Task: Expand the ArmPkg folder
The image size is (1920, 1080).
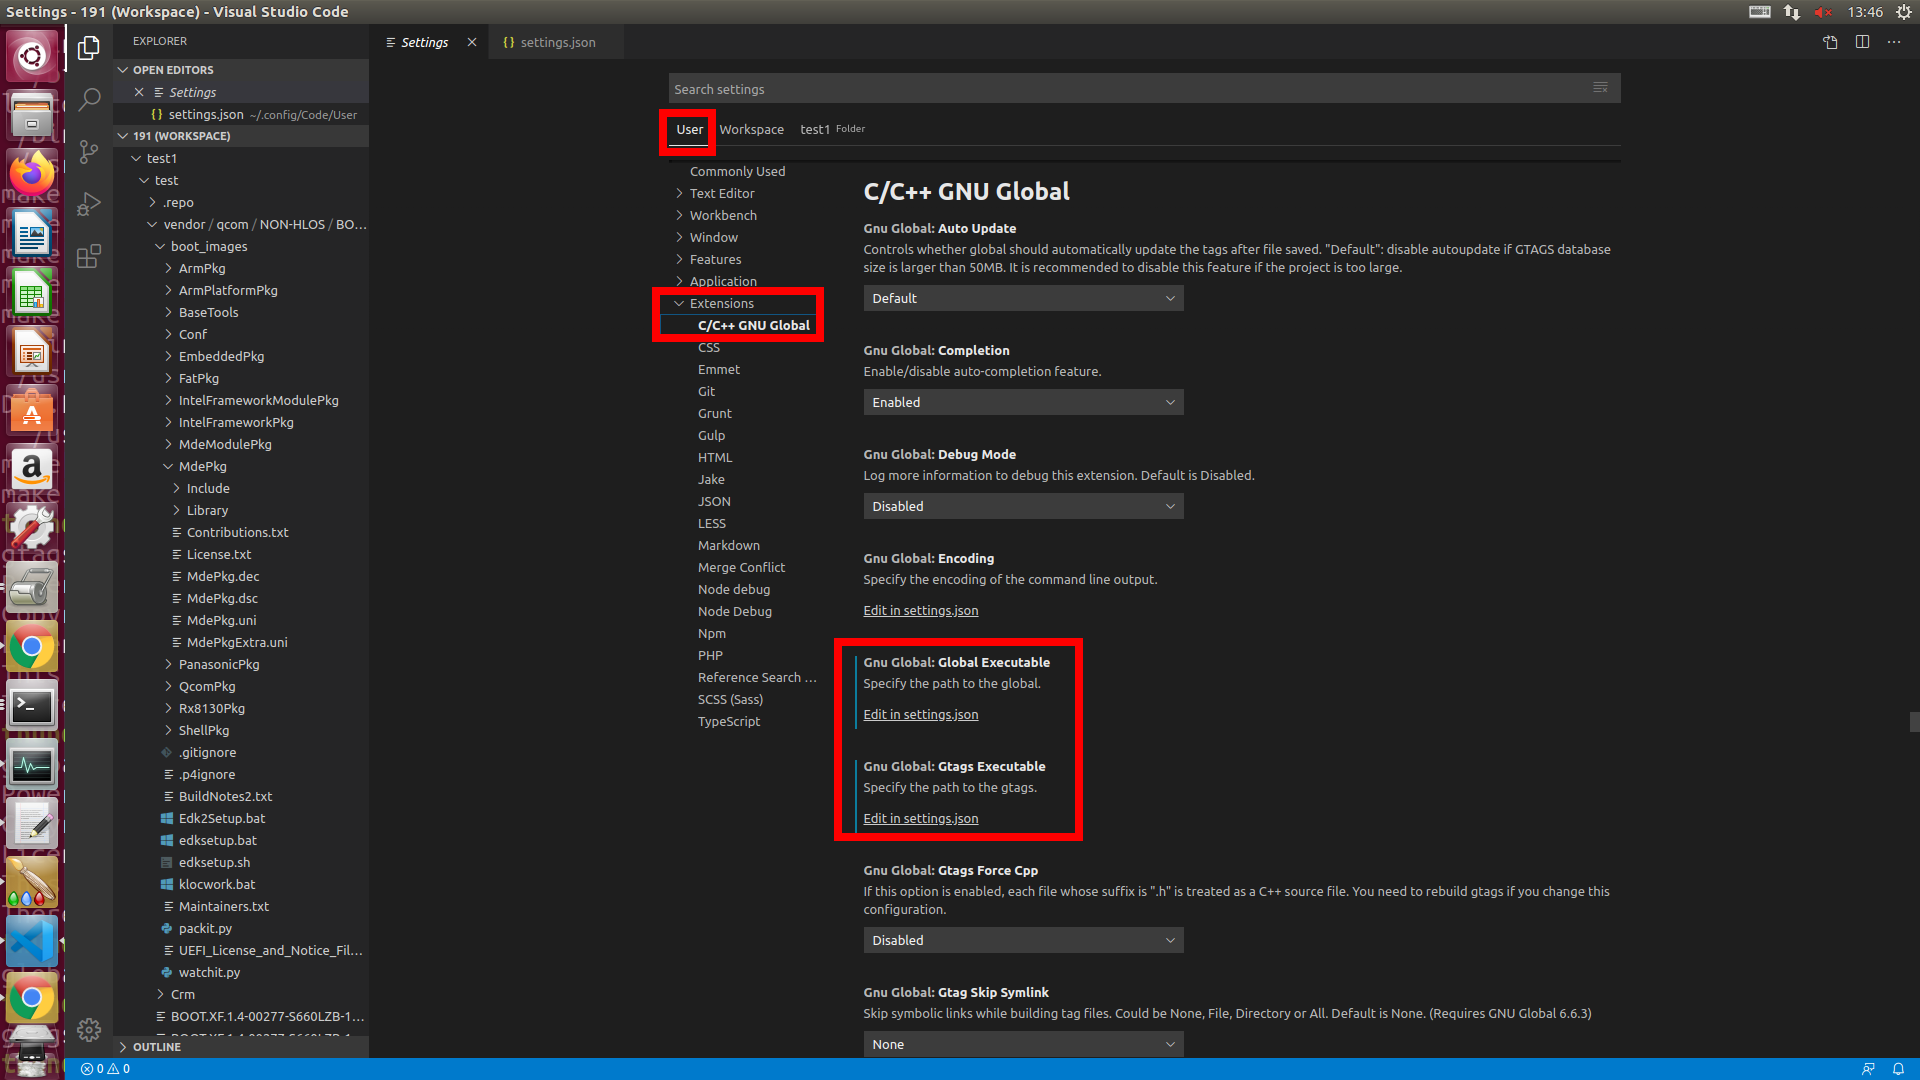Action: tap(201, 268)
